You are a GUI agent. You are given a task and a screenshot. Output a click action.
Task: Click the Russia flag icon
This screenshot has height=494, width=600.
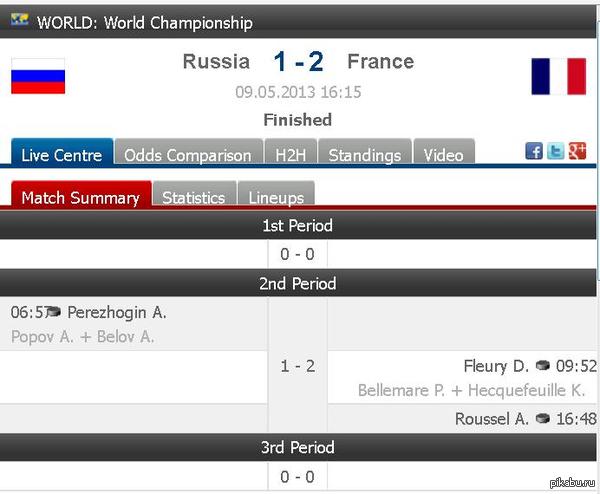[38, 76]
